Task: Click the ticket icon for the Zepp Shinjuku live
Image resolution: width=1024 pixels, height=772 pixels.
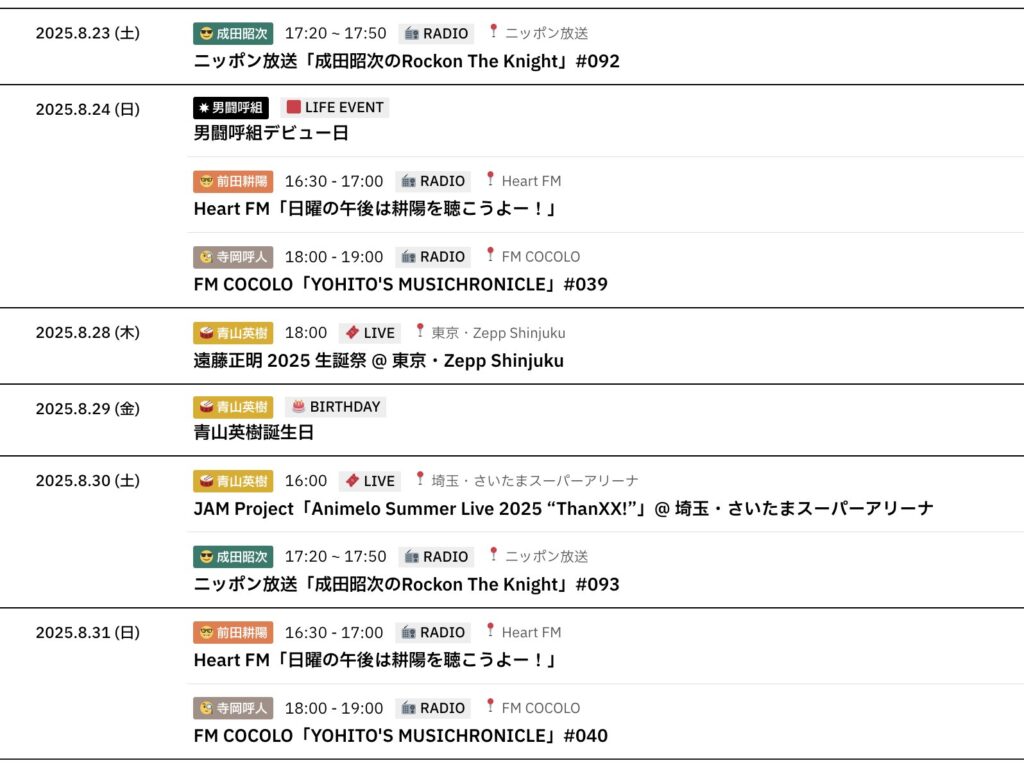Action: 351,332
